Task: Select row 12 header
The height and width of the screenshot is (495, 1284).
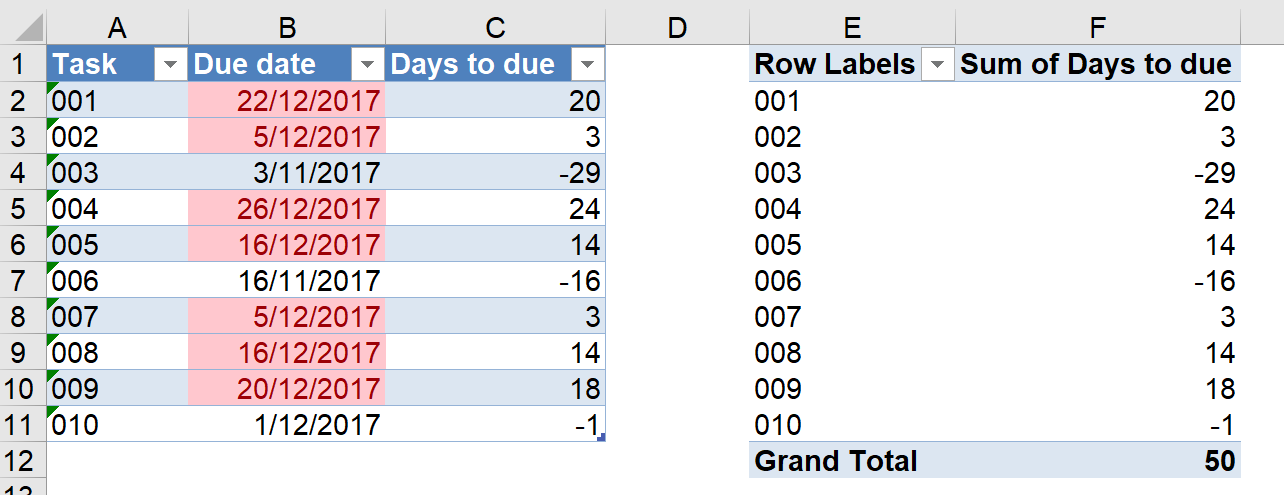Action: [x=23, y=461]
